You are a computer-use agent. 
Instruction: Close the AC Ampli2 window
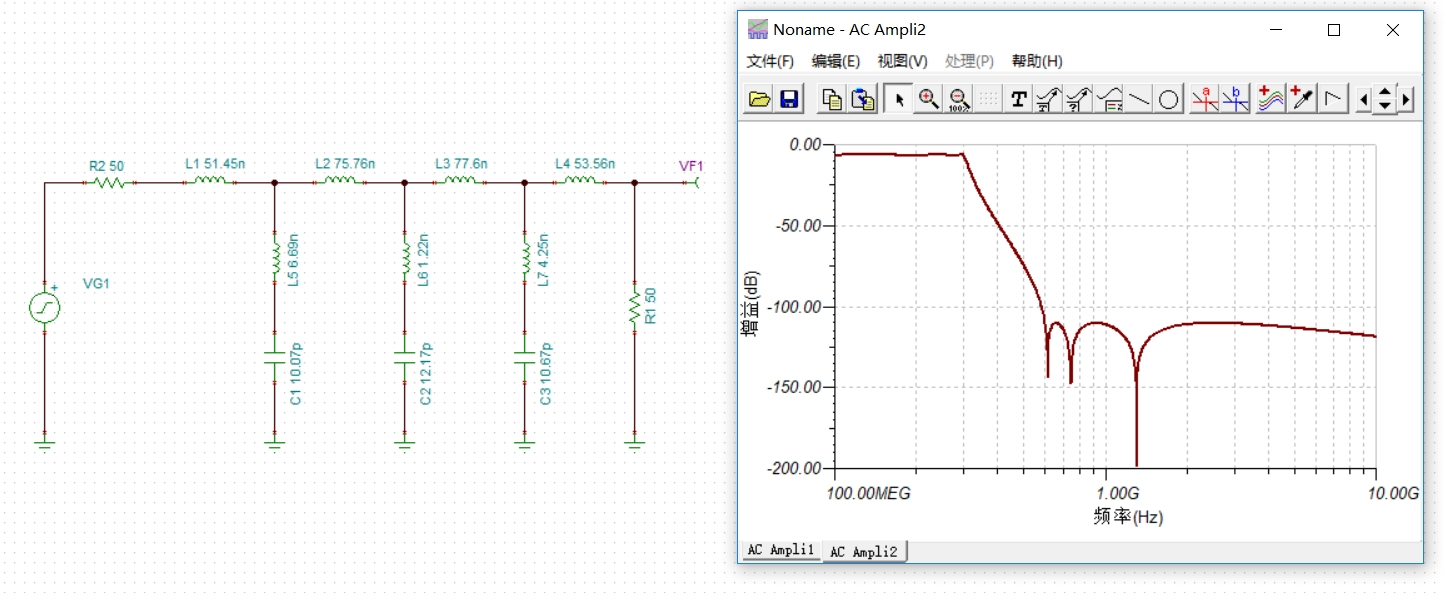tap(1393, 30)
